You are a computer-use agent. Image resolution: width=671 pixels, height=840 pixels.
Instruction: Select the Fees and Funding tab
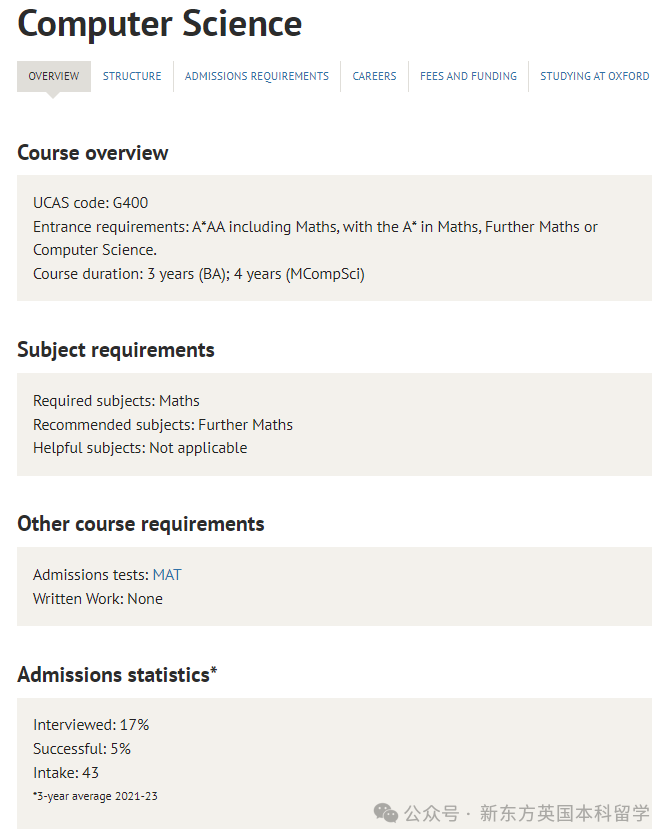click(468, 76)
